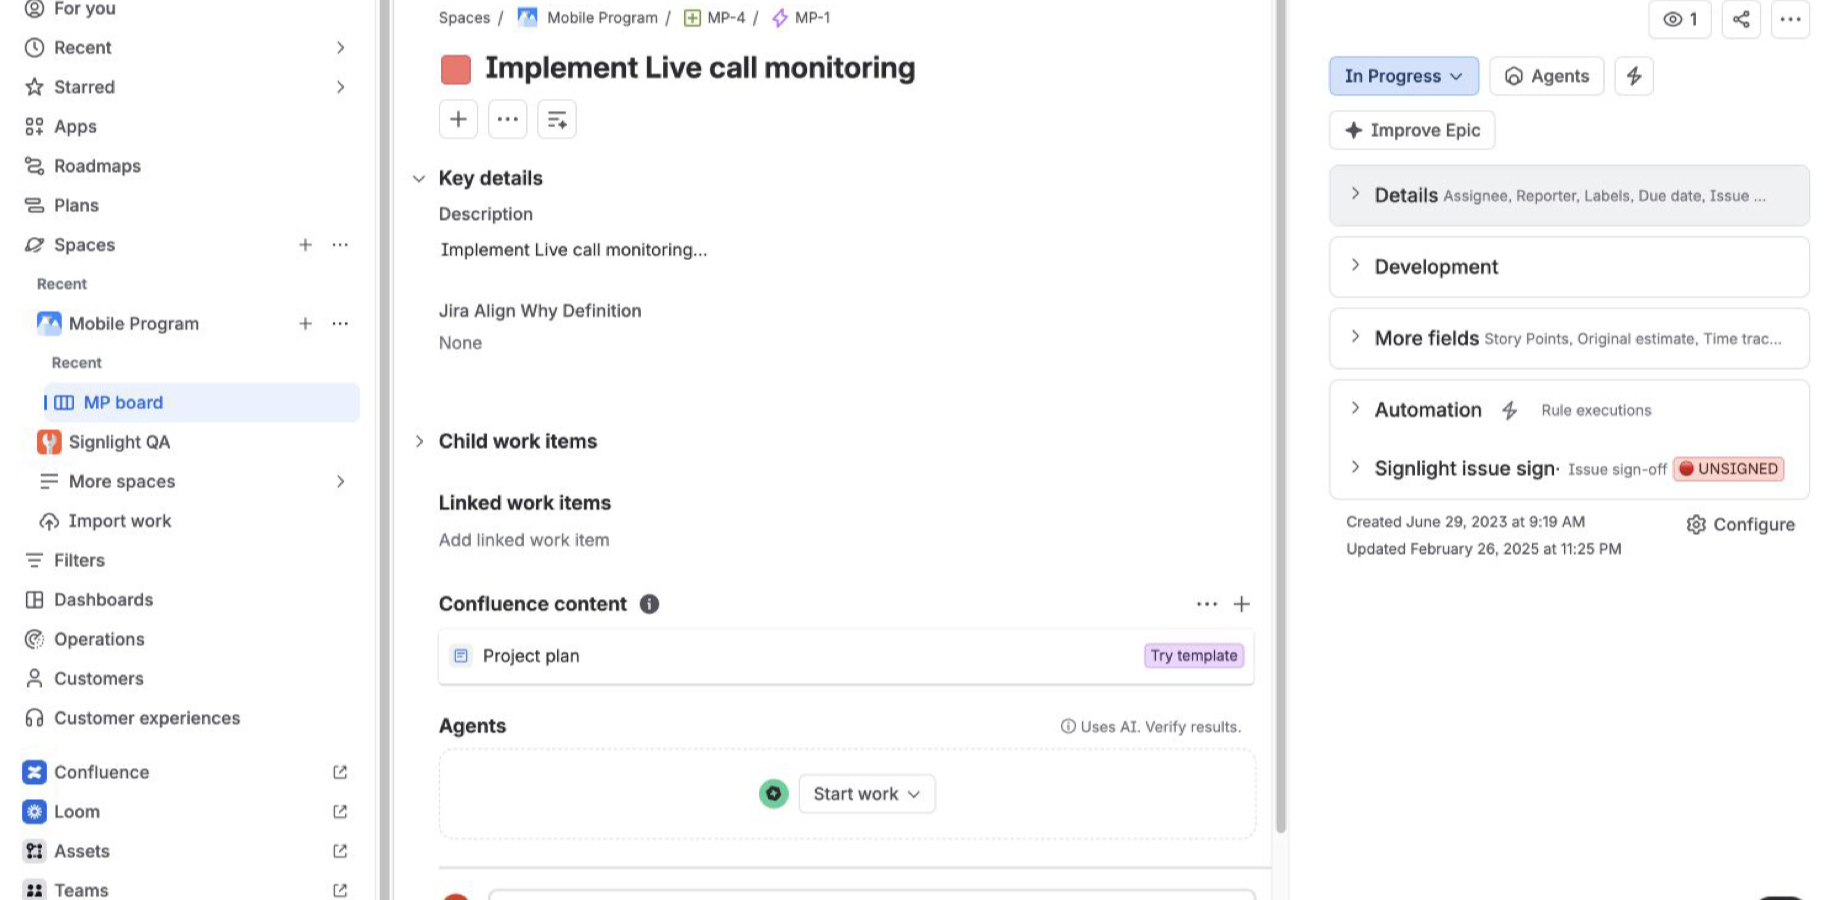
Task: Open the Confluence content ellipsis menu
Action: coord(1207,604)
